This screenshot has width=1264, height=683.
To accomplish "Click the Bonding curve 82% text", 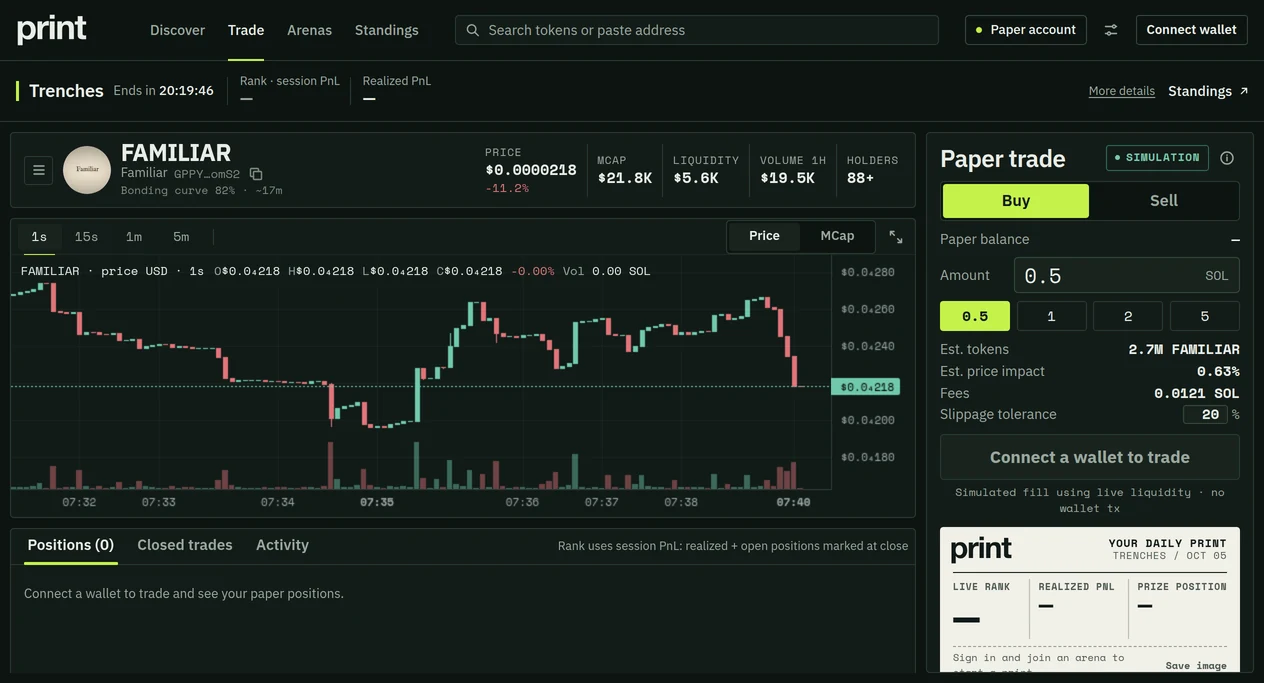I will coord(178,191).
